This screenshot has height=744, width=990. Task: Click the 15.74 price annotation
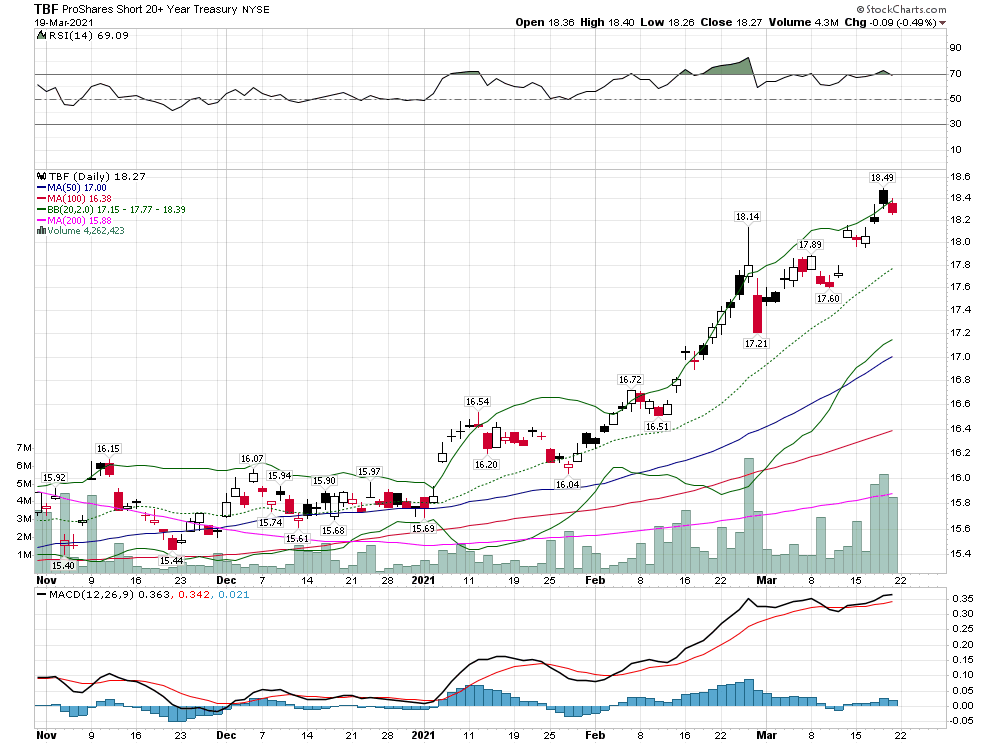(x=271, y=522)
